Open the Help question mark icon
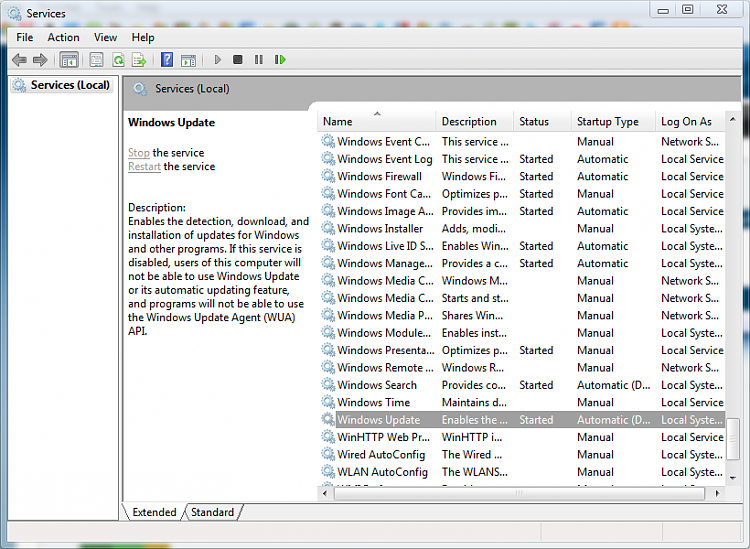750x549 pixels. tap(167, 60)
